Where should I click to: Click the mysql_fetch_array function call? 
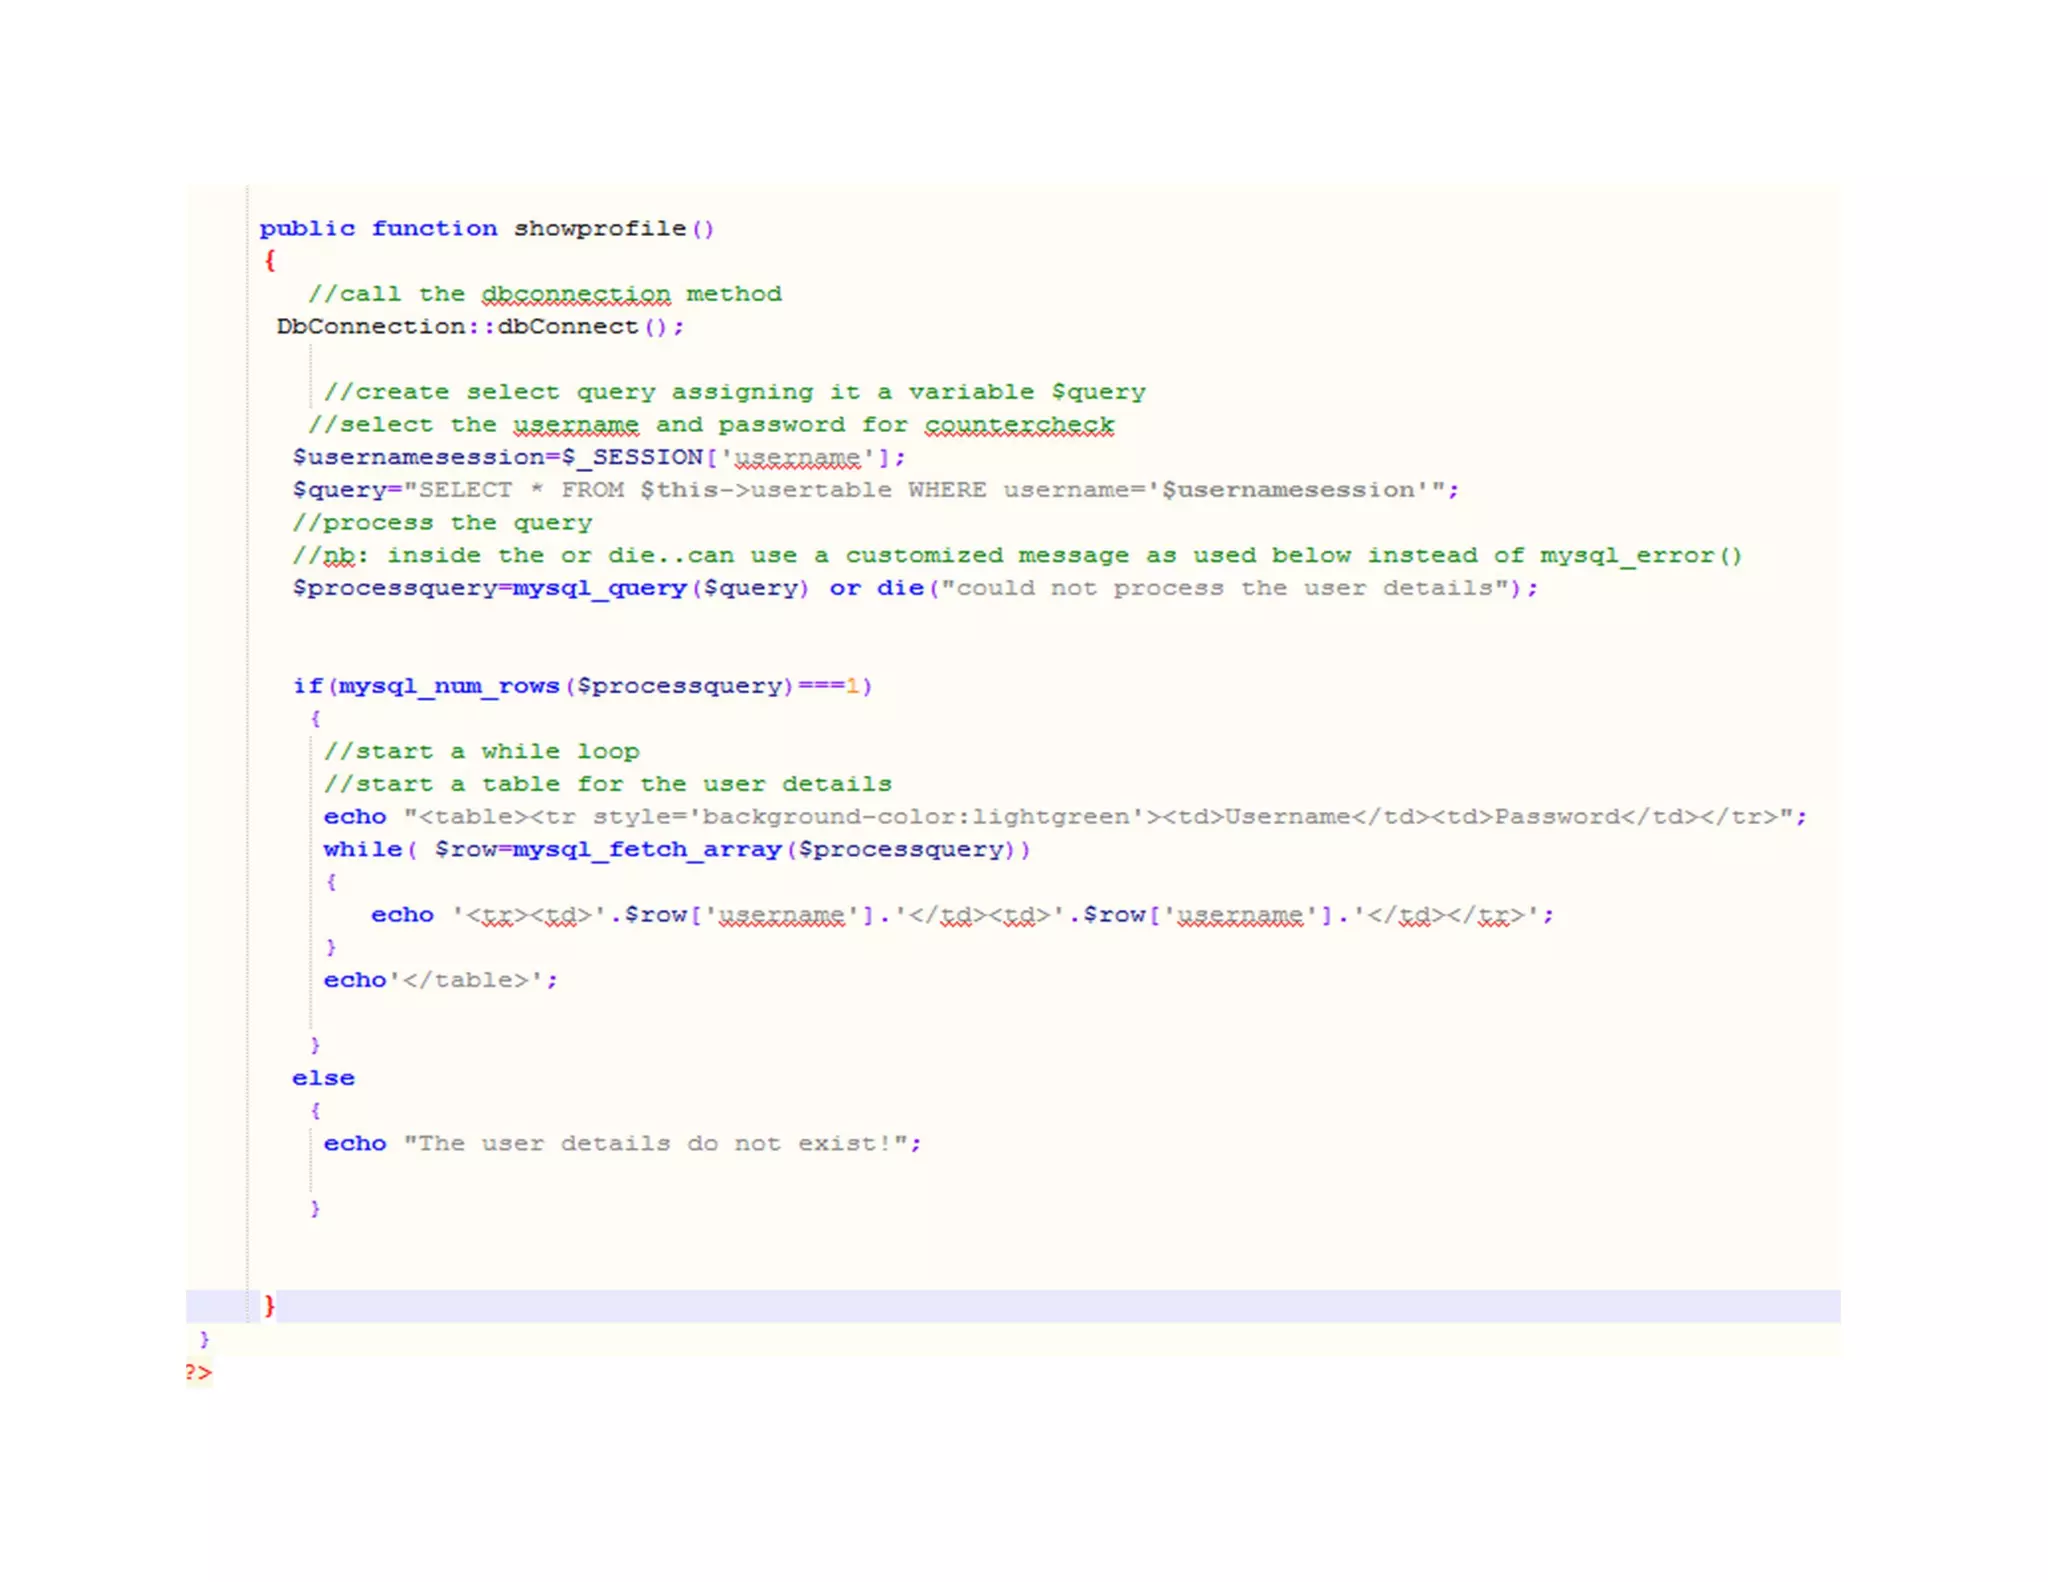646,850
